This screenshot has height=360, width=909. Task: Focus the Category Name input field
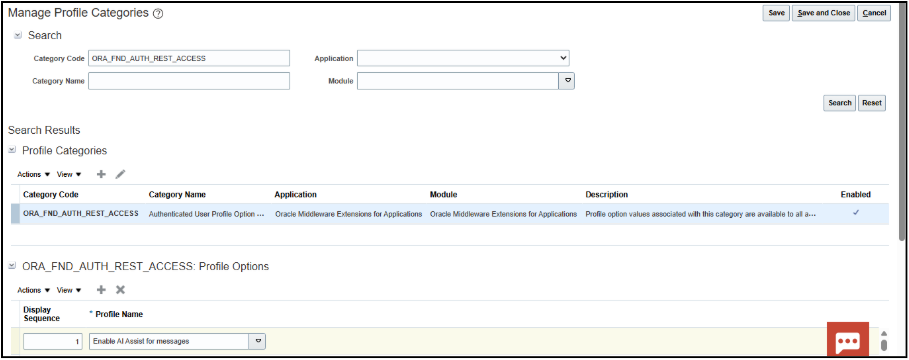click(189, 81)
